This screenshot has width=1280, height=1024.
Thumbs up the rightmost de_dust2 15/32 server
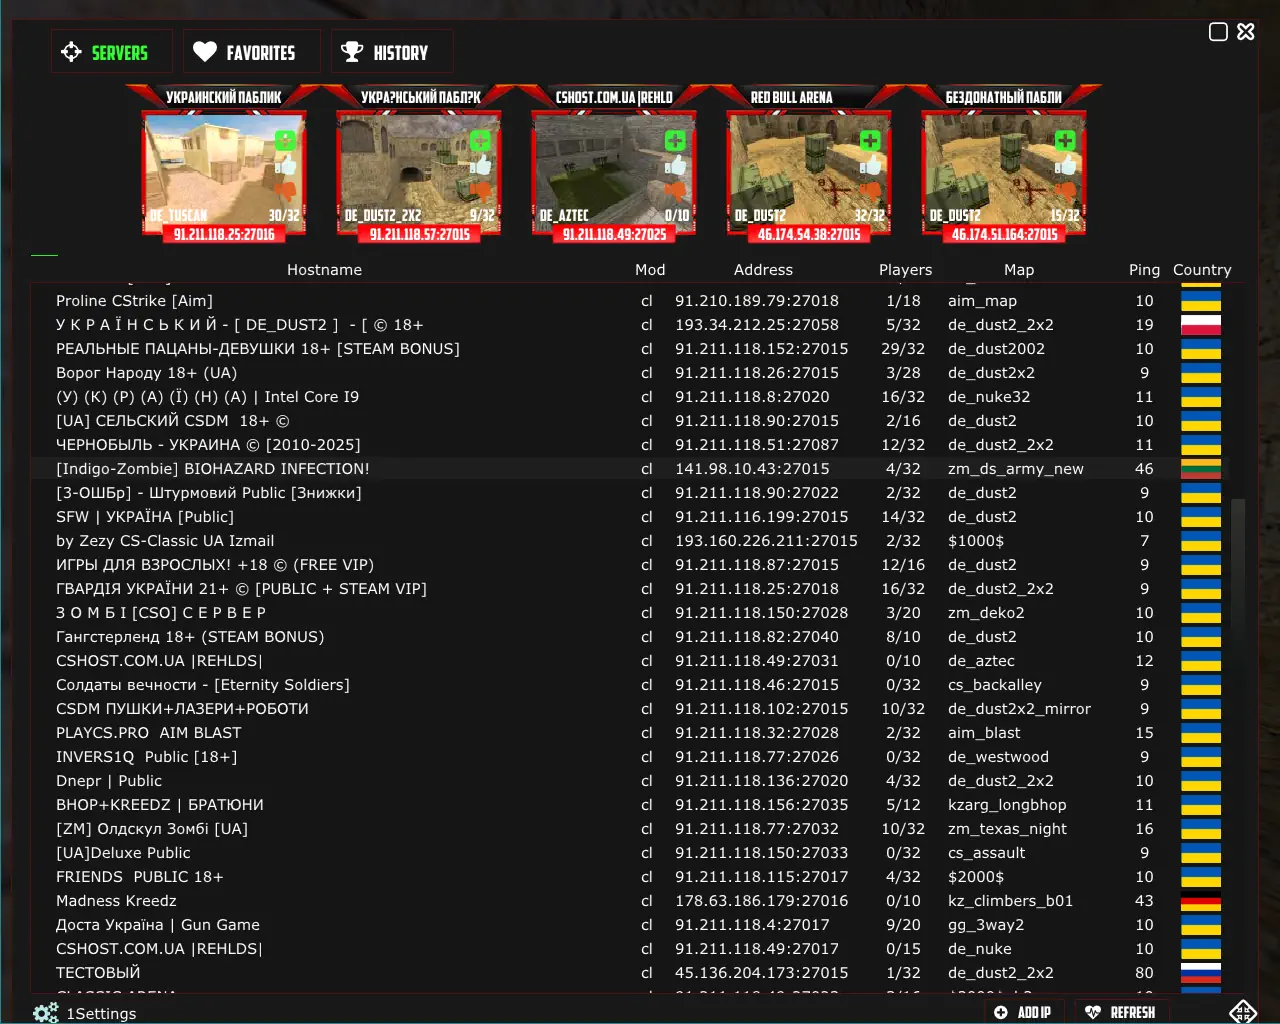1066,165
